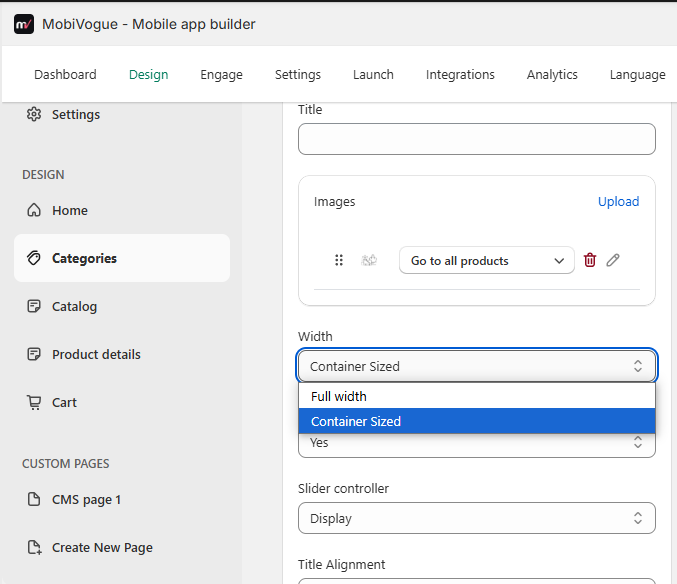
Task: Select the highlighted 'Container Sized' option
Action: coord(477,421)
